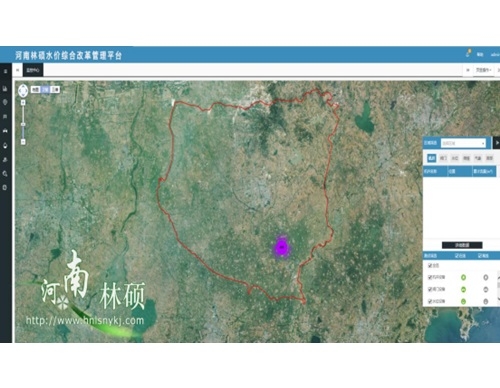Screen dimensions: 500x388
Task: Switch to the 气象 tab in right panel
Action: pos(478,158)
